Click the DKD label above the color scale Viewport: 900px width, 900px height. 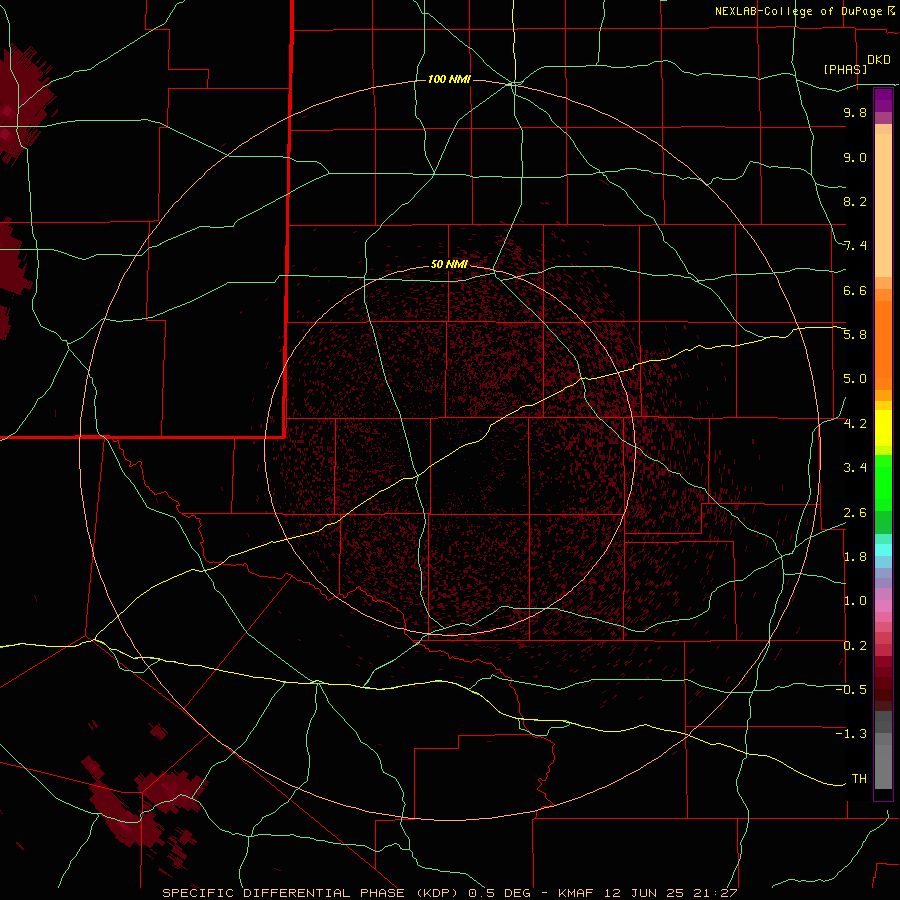[879, 60]
